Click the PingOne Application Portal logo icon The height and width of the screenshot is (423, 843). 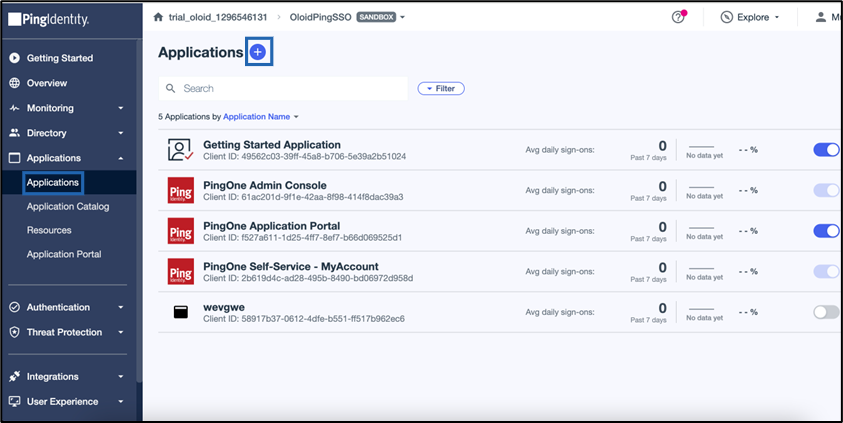point(181,231)
